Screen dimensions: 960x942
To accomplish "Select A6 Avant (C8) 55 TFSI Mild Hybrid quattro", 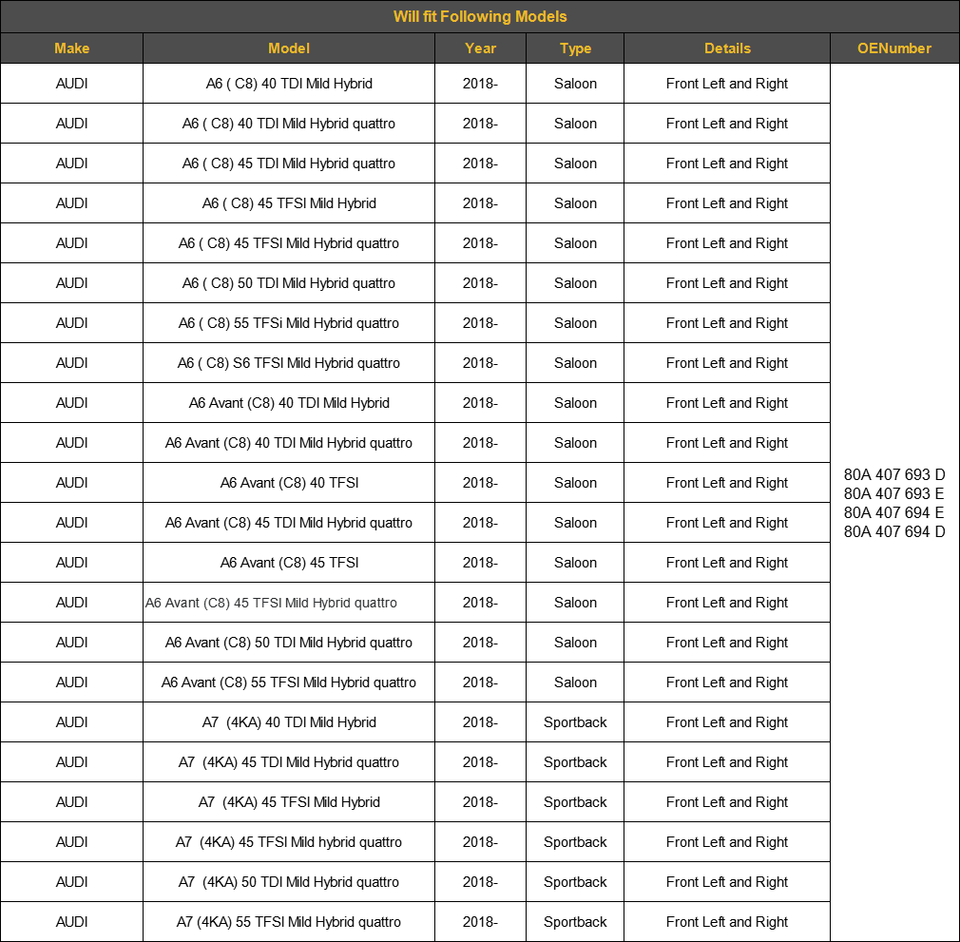I will [289, 682].
